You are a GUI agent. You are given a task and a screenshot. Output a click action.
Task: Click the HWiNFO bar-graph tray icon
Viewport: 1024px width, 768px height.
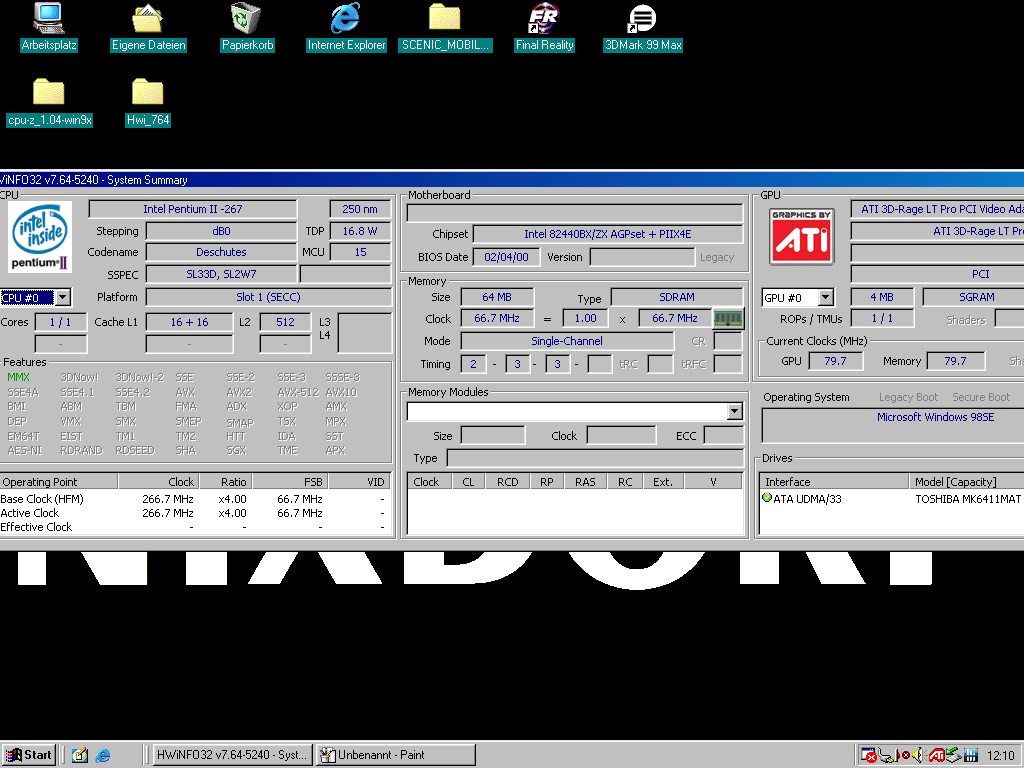click(x=970, y=756)
